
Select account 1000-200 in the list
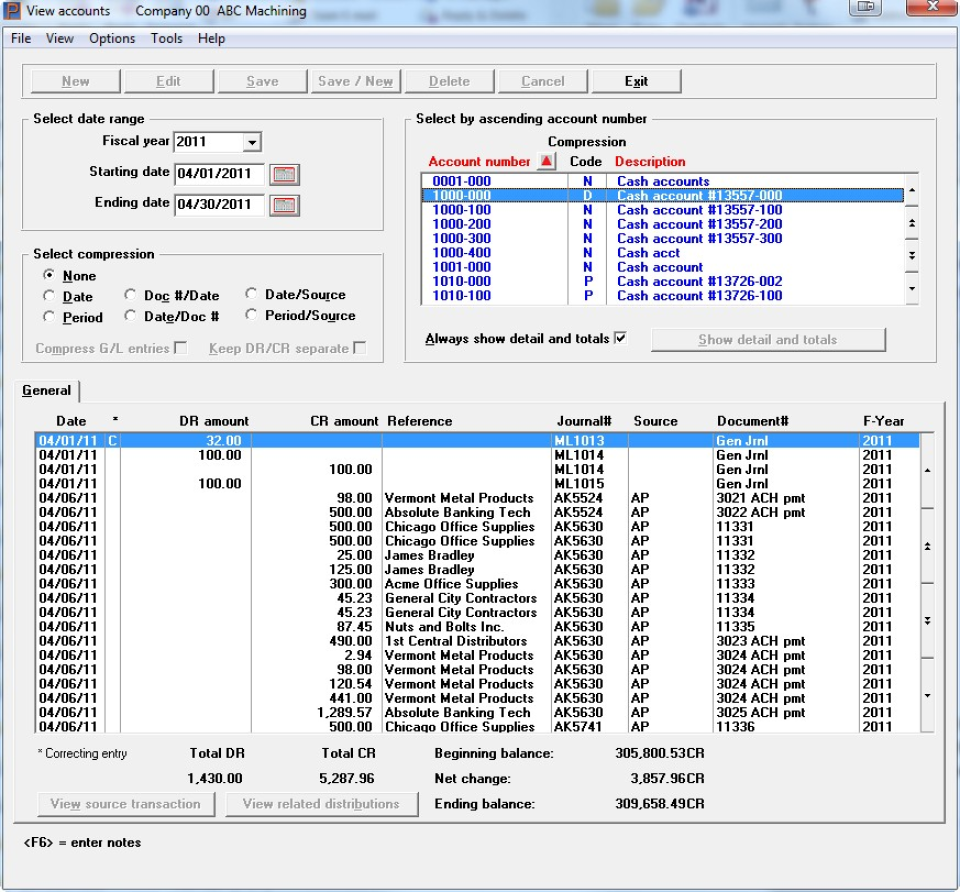460,225
